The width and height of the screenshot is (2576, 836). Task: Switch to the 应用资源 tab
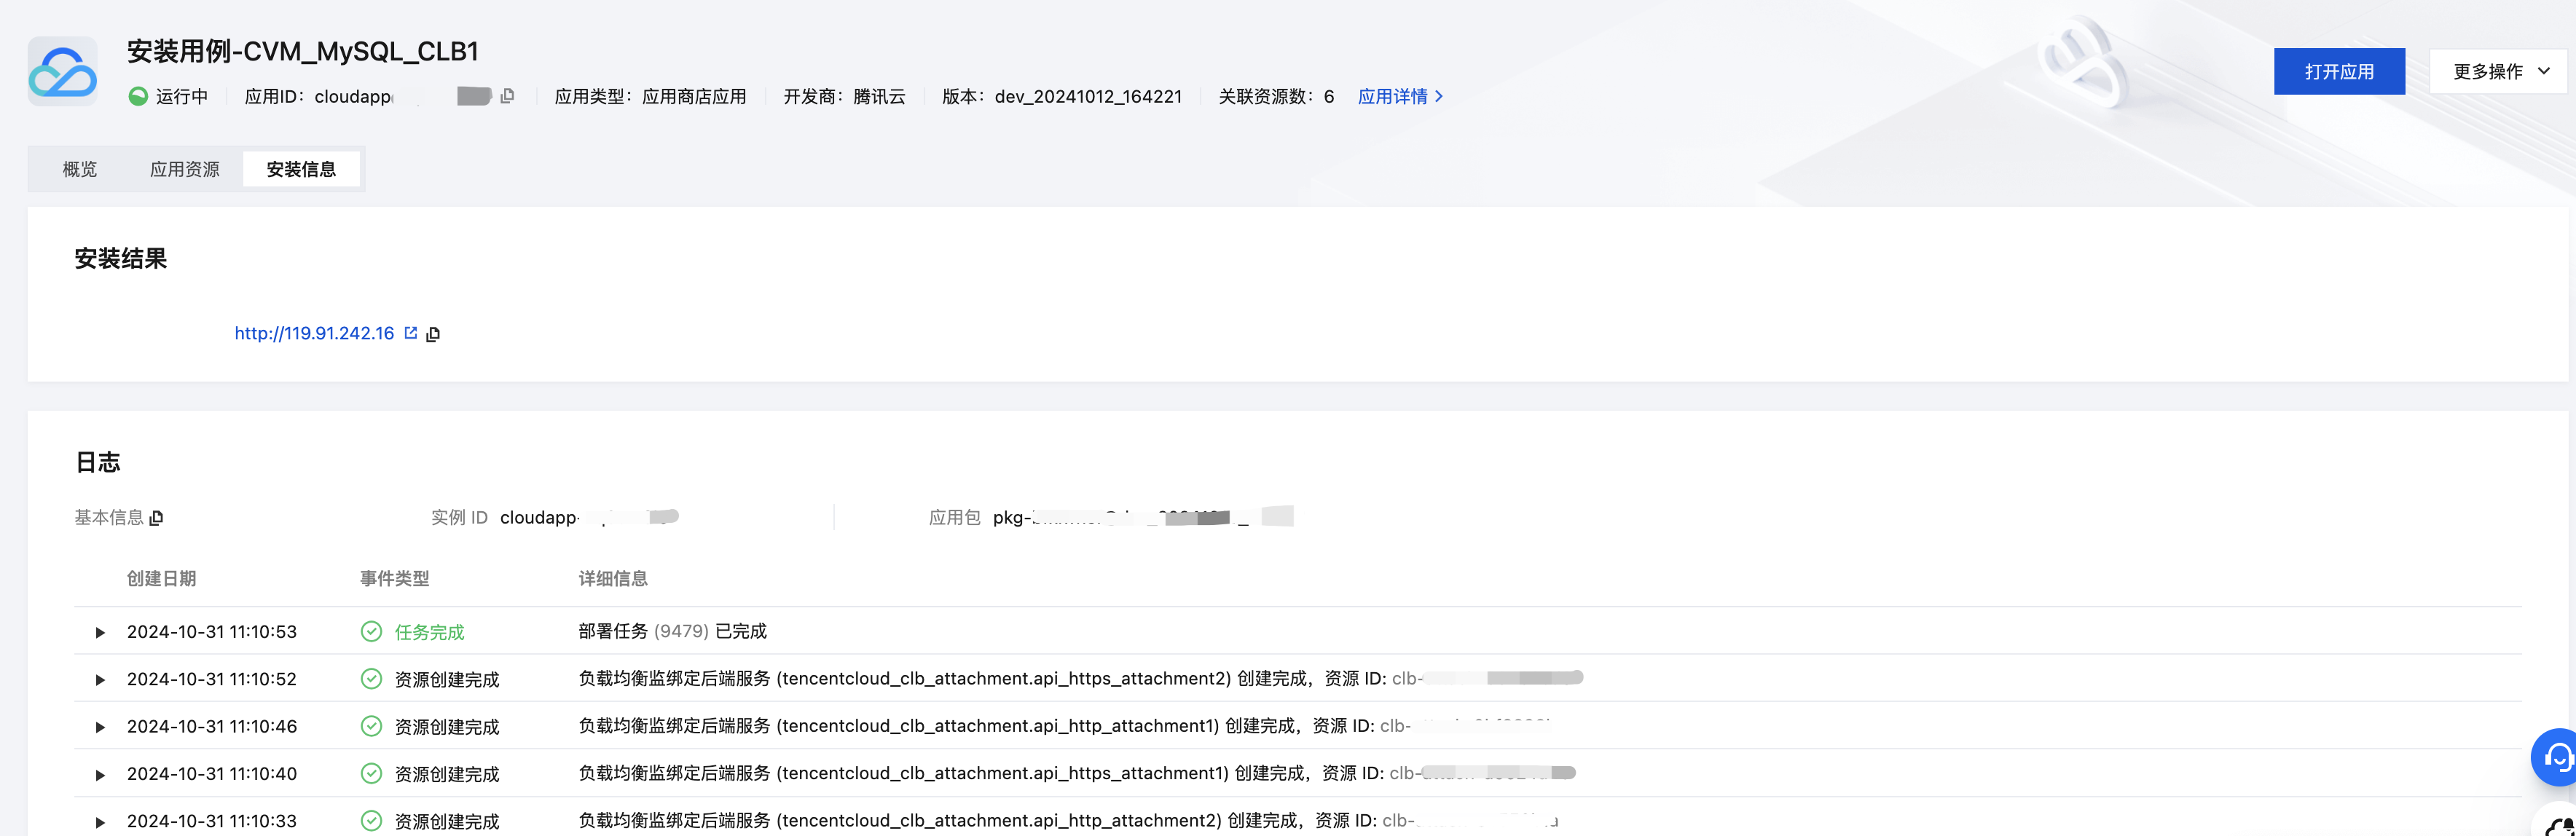coord(185,169)
